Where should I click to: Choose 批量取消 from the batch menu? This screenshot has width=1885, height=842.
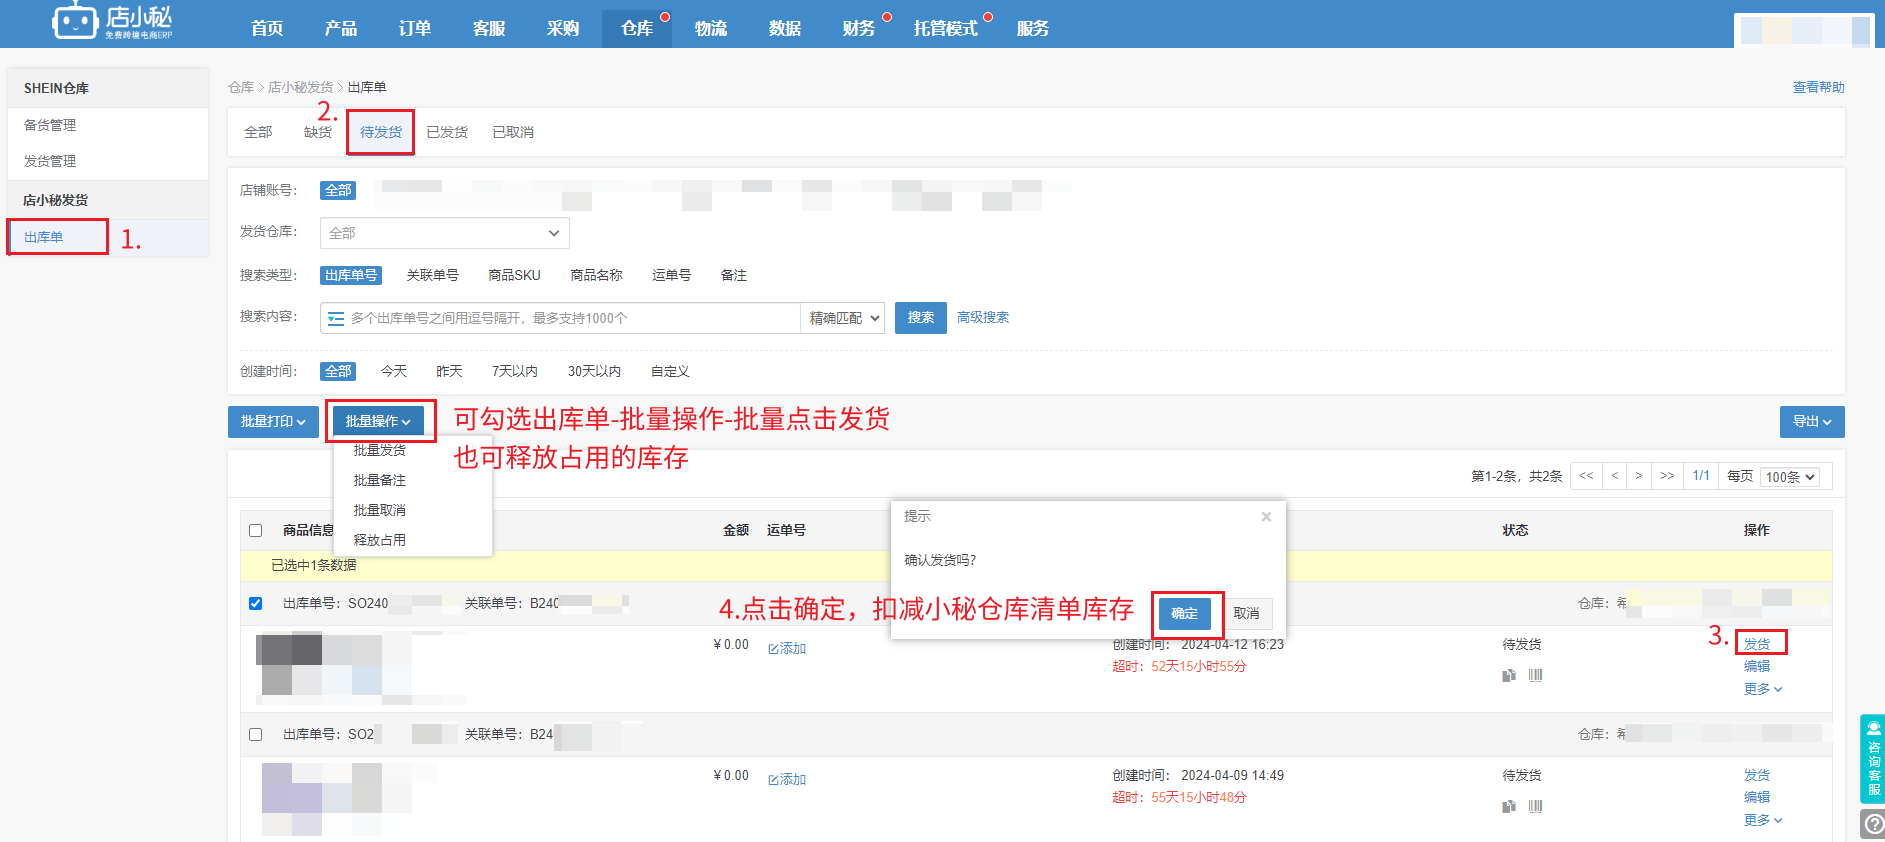[380, 511]
